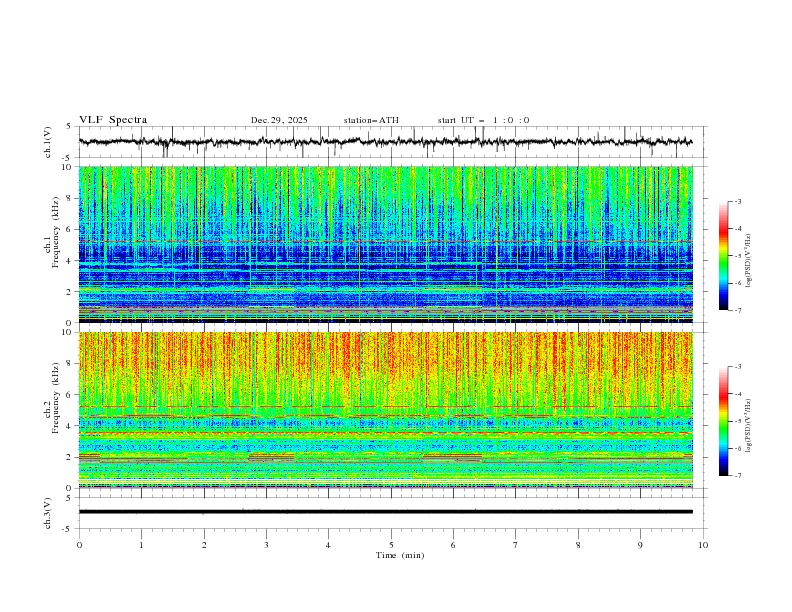Click the "-3" tick on ch.1 colorbar

pos(737,201)
